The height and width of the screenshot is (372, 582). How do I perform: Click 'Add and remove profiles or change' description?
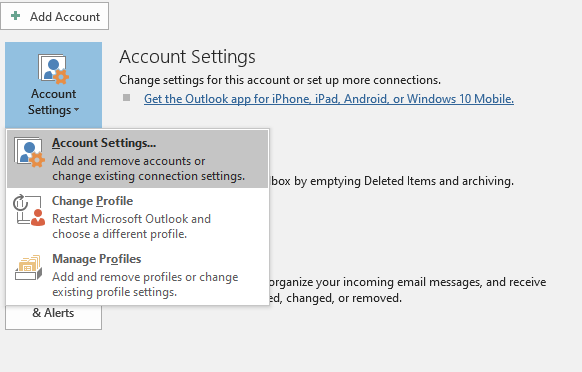point(145,277)
